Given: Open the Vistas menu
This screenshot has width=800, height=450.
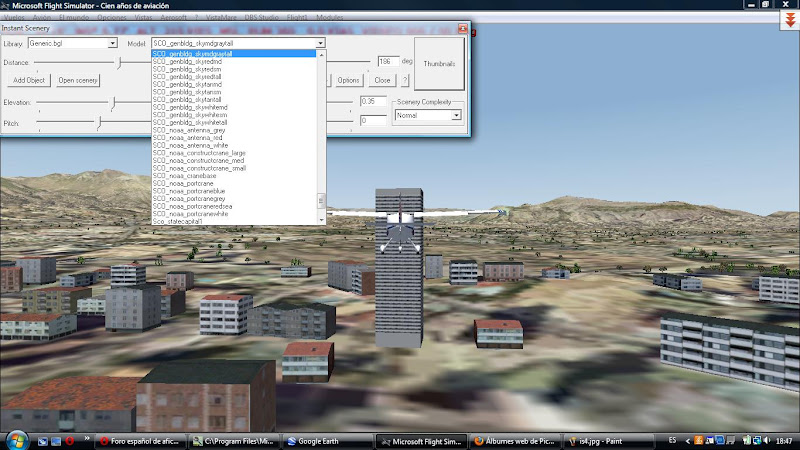Looking at the screenshot, I should click(x=143, y=17).
